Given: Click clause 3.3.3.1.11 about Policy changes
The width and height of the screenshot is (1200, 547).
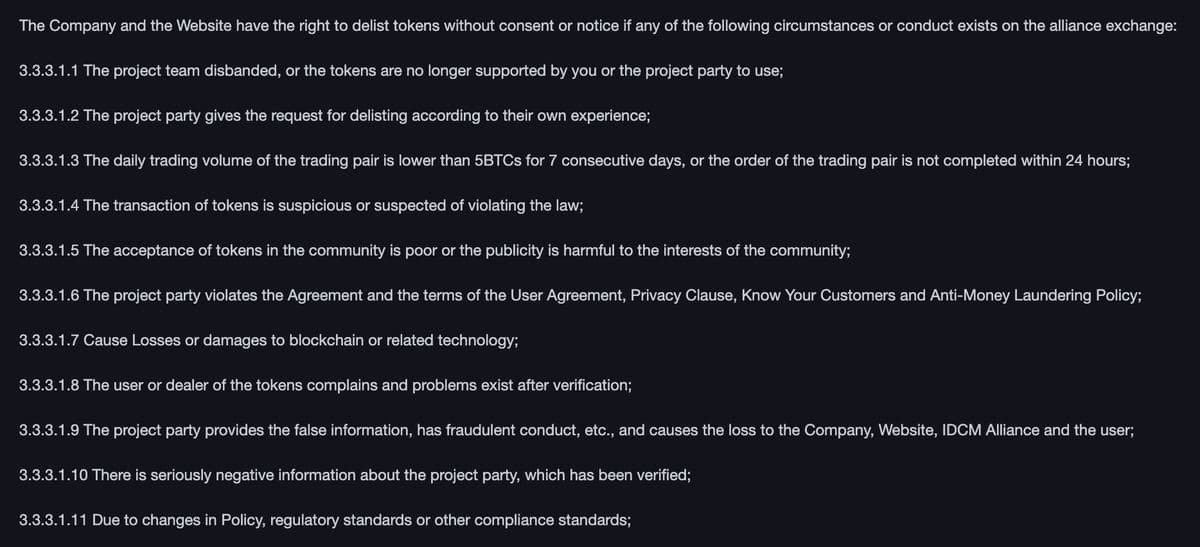Looking at the screenshot, I should (x=325, y=520).
